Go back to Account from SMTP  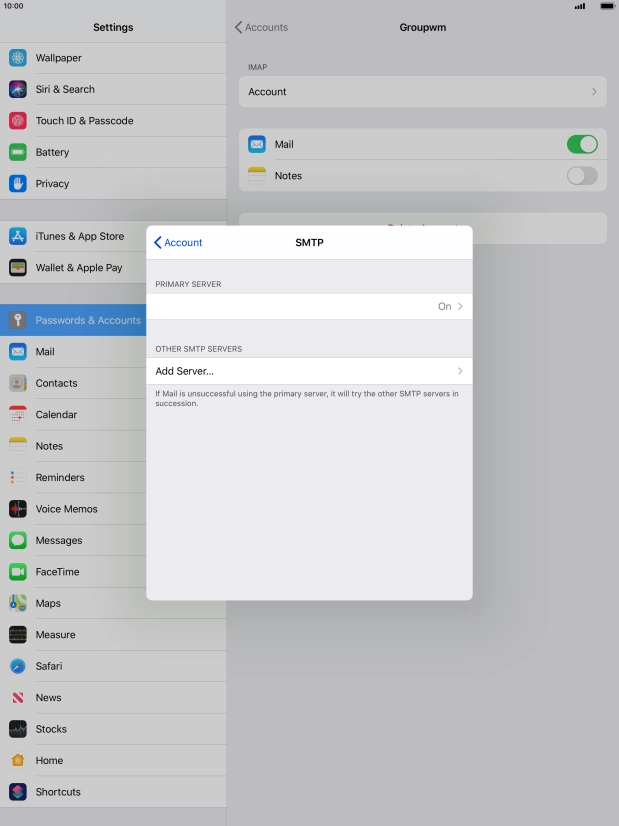178,243
